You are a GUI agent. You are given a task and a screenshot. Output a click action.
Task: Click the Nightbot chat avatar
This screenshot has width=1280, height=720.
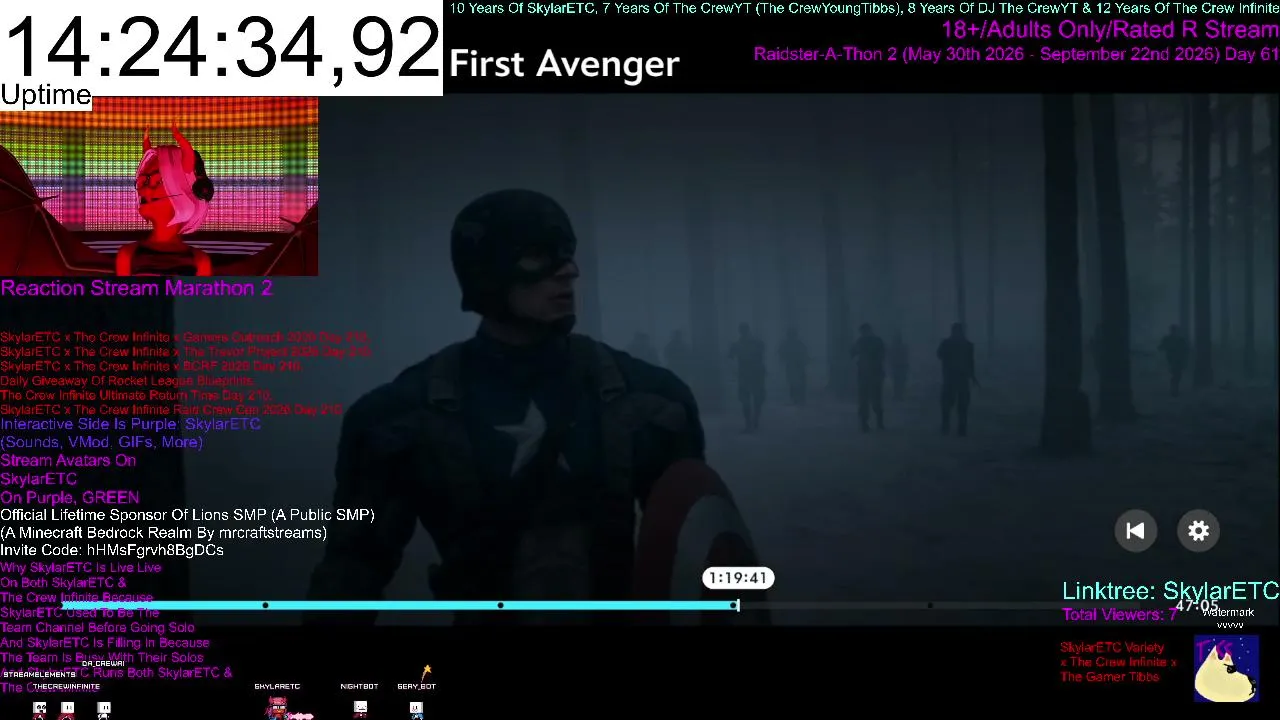(x=360, y=708)
